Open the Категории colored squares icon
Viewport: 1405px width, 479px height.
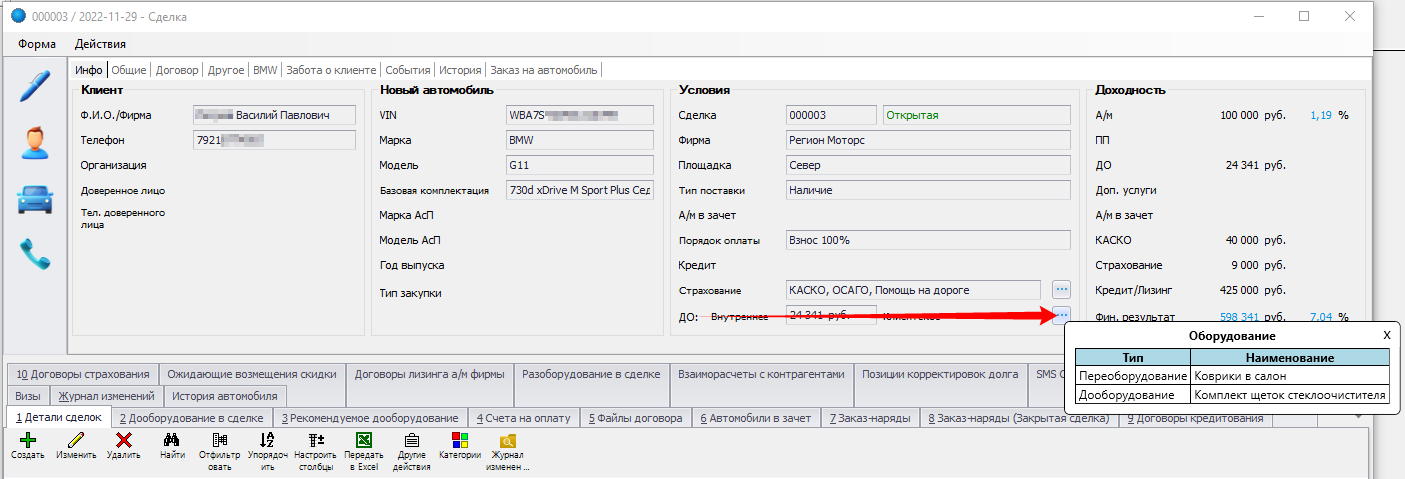[x=459, y=440]
